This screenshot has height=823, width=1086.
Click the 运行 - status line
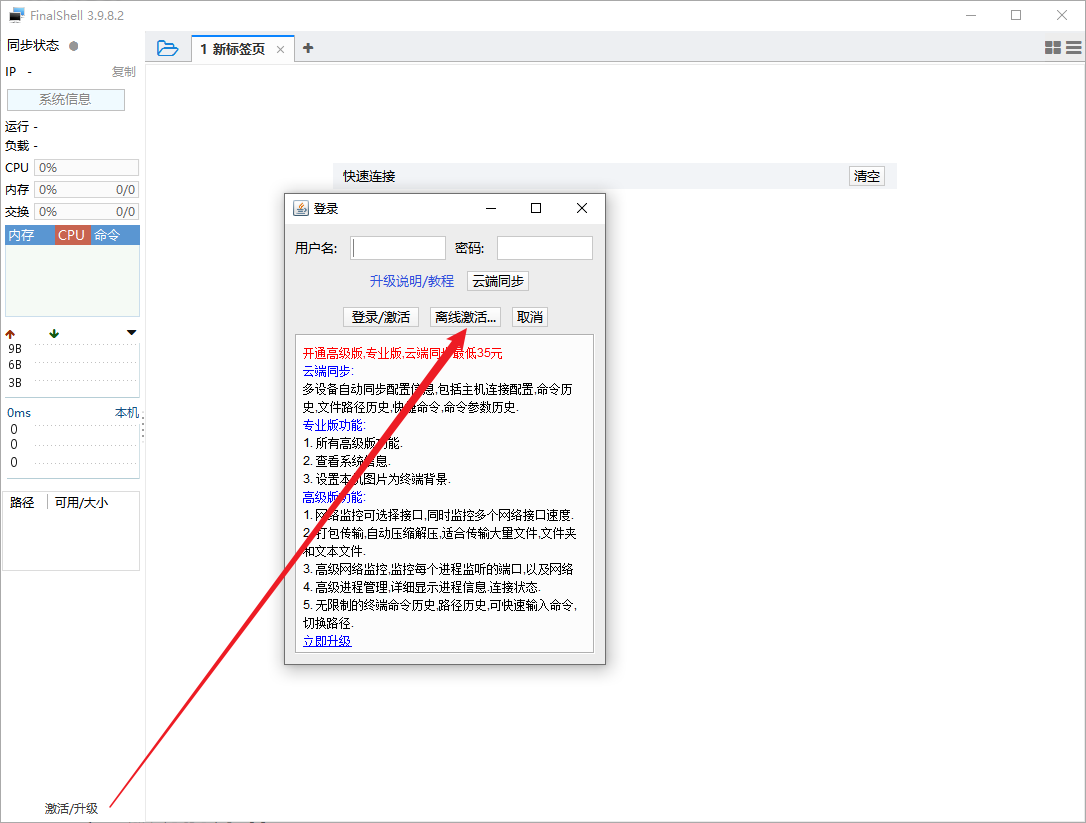[x=21, y=127]
